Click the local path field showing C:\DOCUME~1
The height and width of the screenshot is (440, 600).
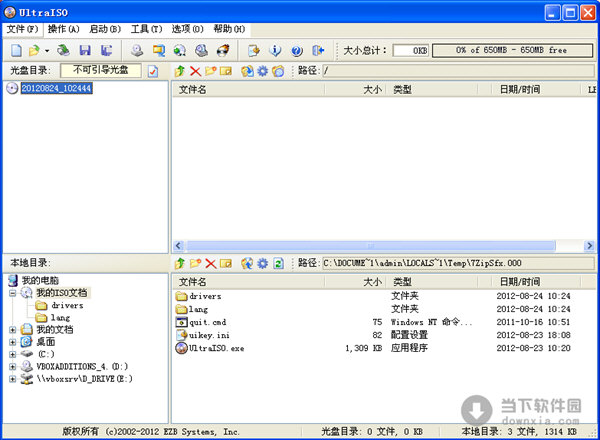(x=458, y=263)
